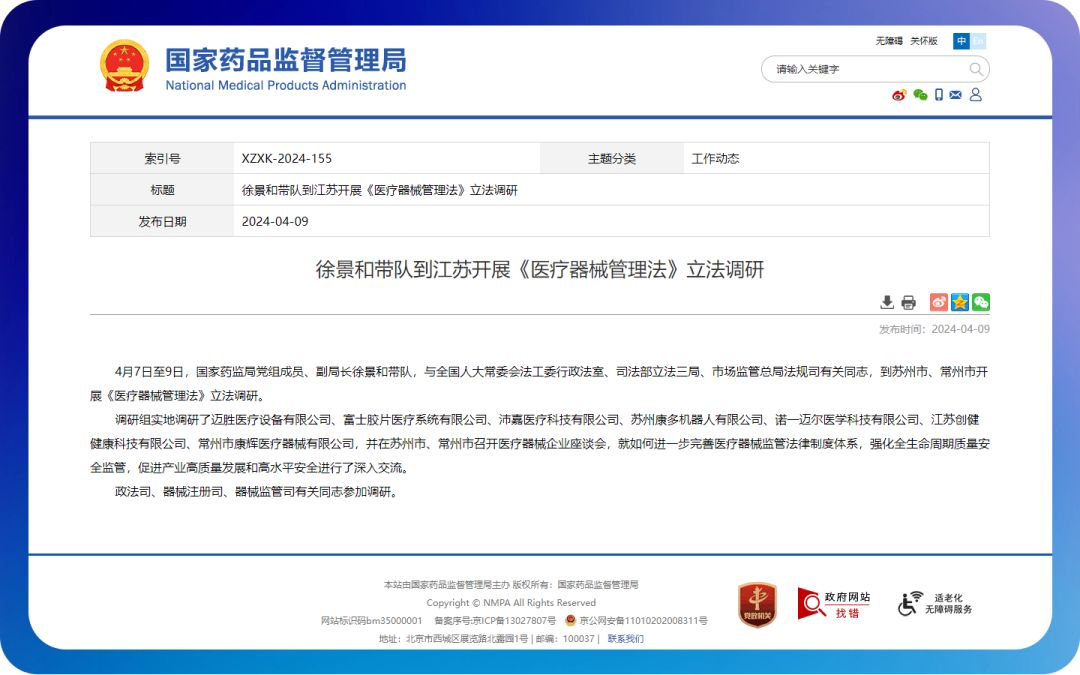The image size is (1080, 675).
Task: Click the email envelope icon
Action: click(955, 95)
